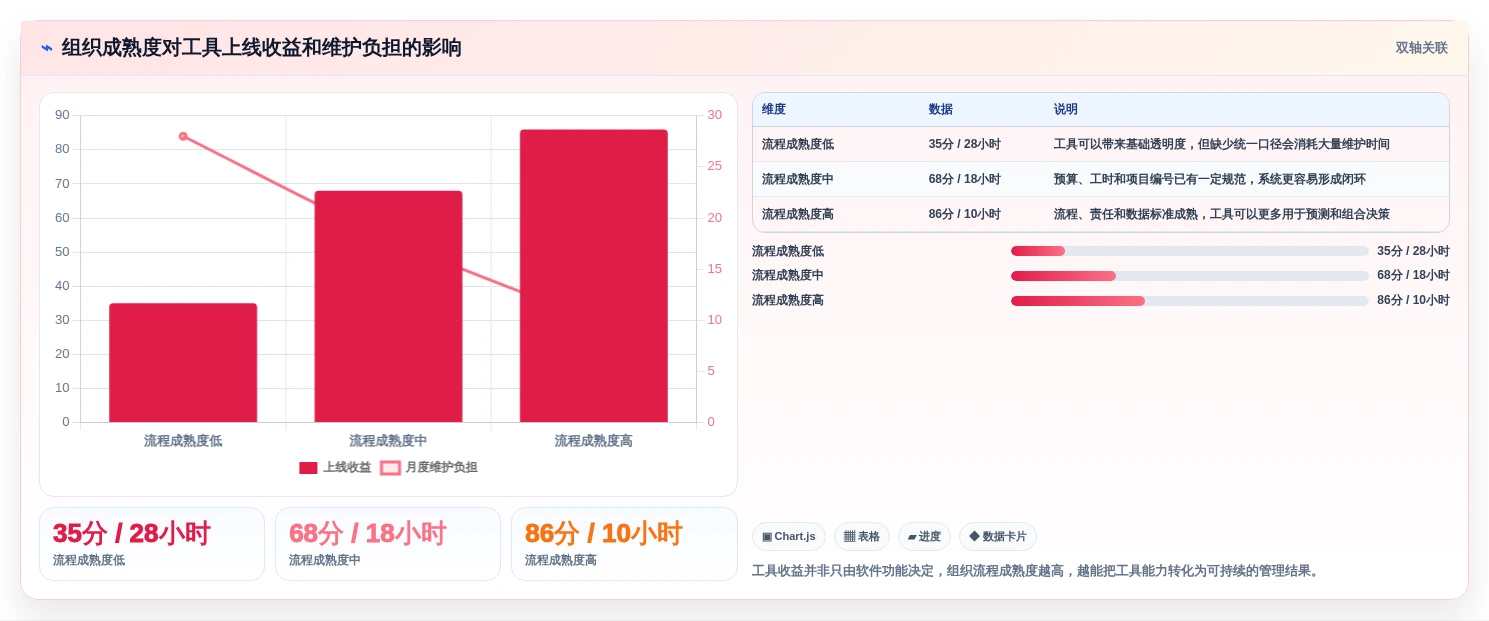Click the 流程成熟度高 progress row label

click(788, 300)
